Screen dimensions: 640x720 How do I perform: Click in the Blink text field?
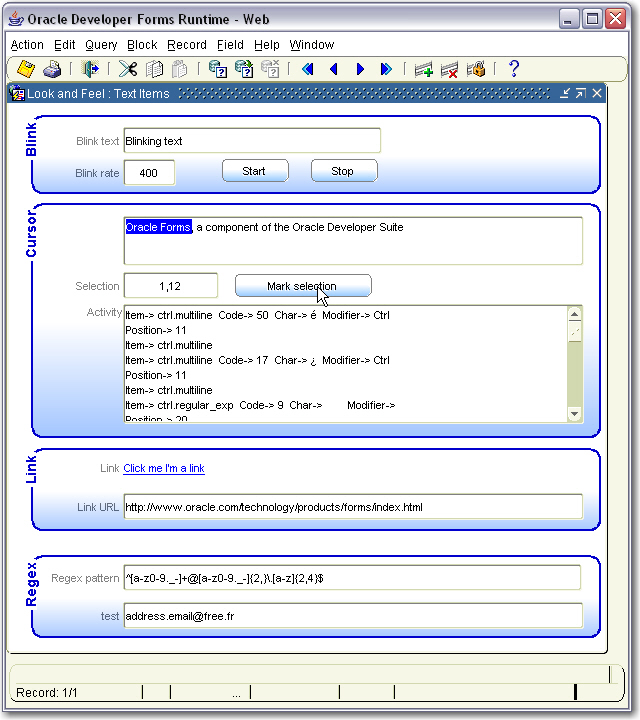[252, 141]
